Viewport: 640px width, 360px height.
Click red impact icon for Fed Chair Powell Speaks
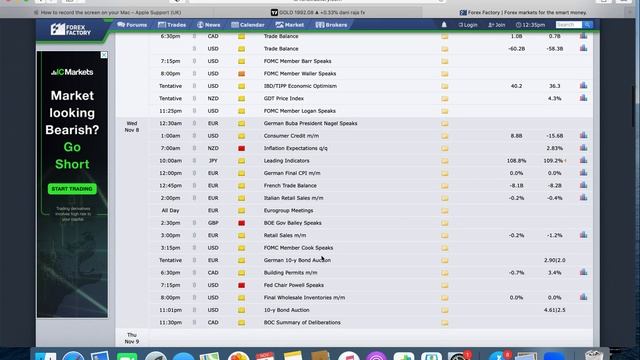(242, 285)
